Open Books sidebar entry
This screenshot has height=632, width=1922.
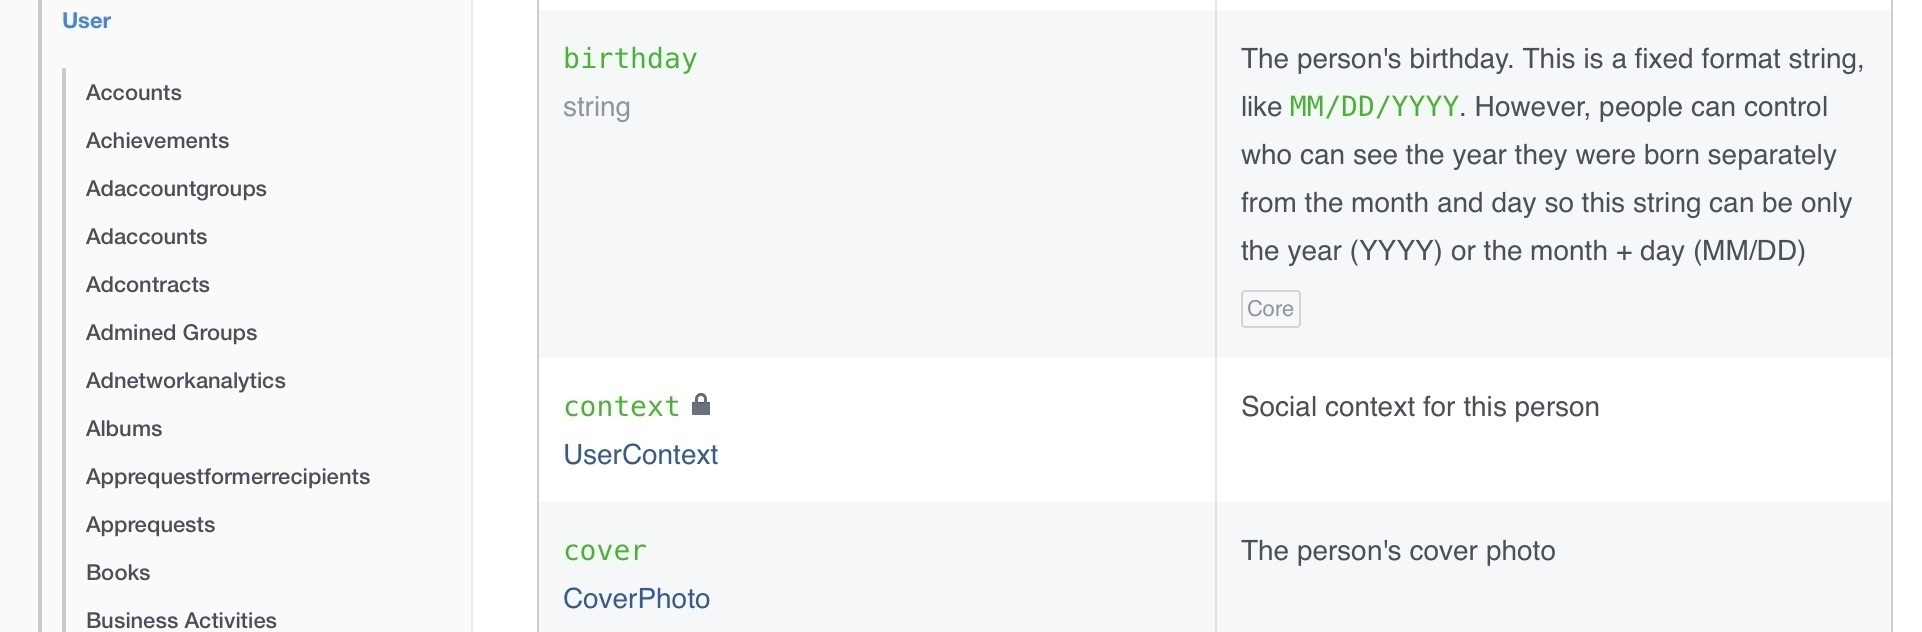[118, 573]
